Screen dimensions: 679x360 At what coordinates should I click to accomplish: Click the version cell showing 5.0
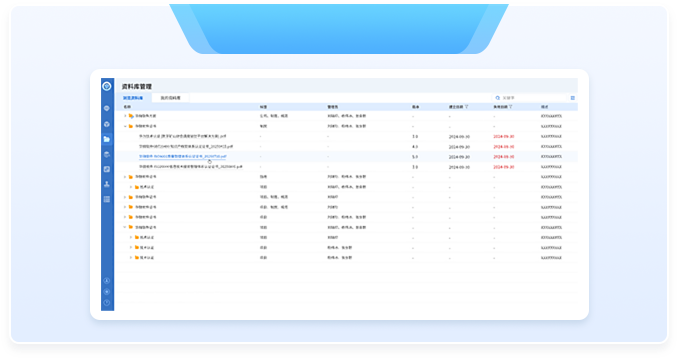pos(415,157)
